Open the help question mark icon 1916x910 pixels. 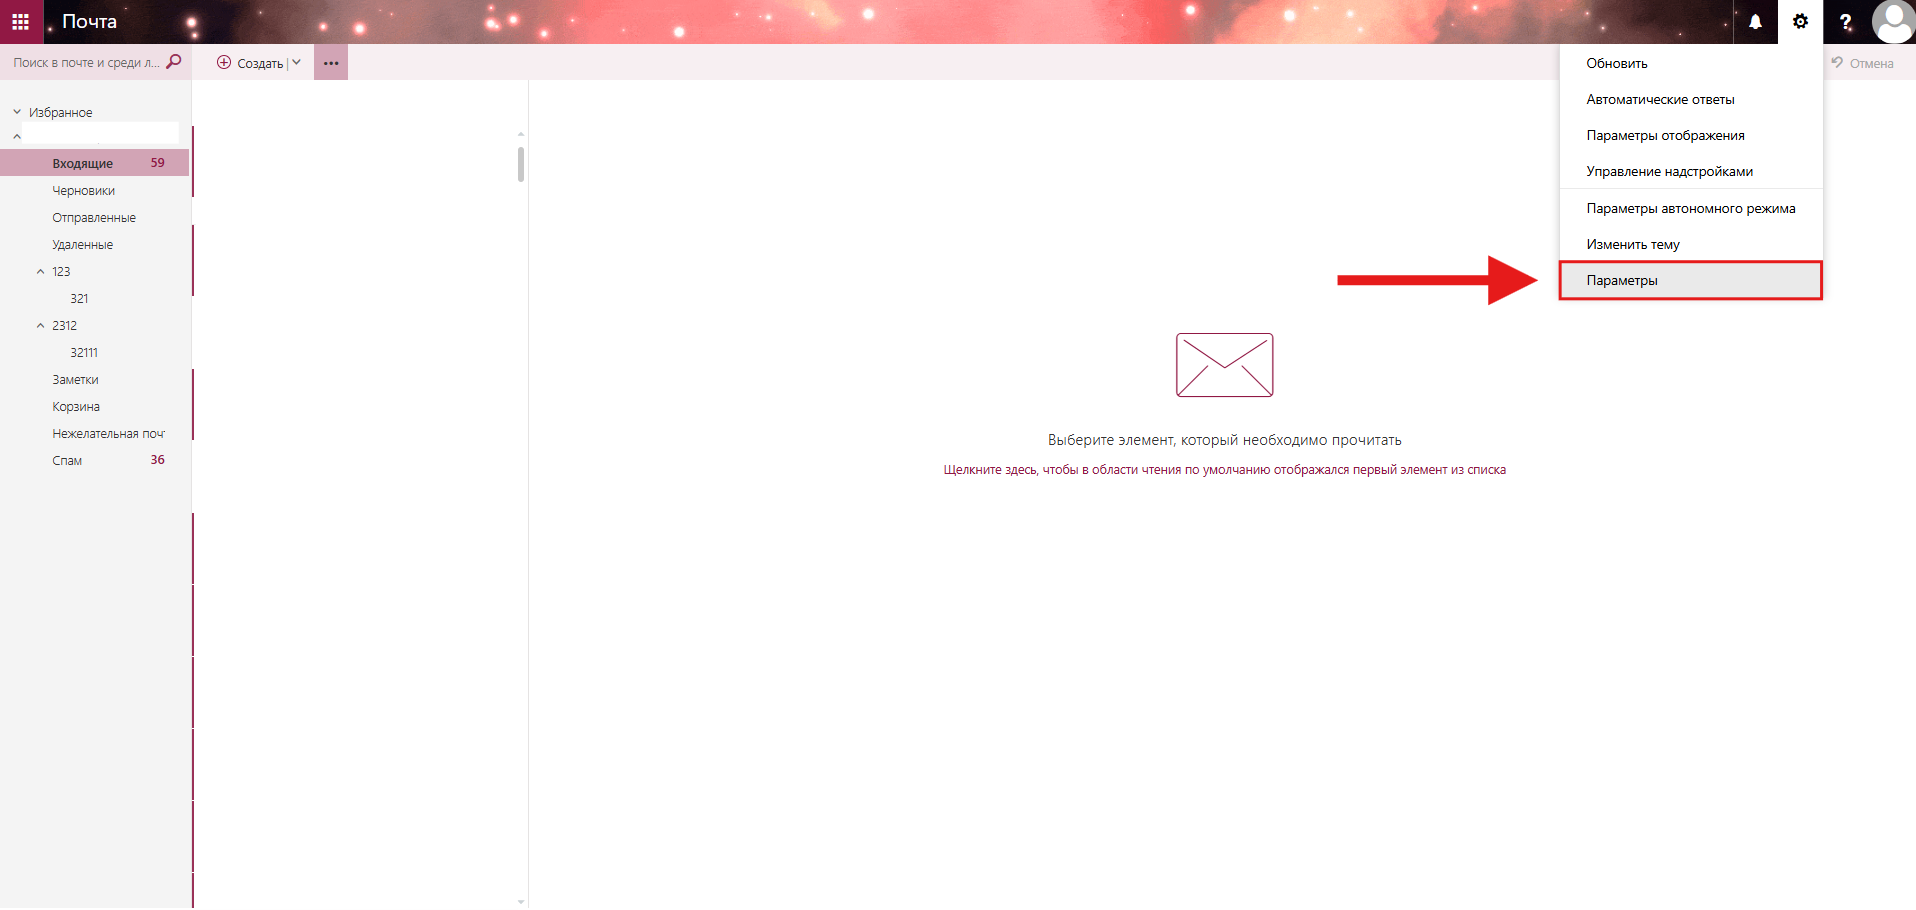pyautogui.click(x=1845, y=22)
